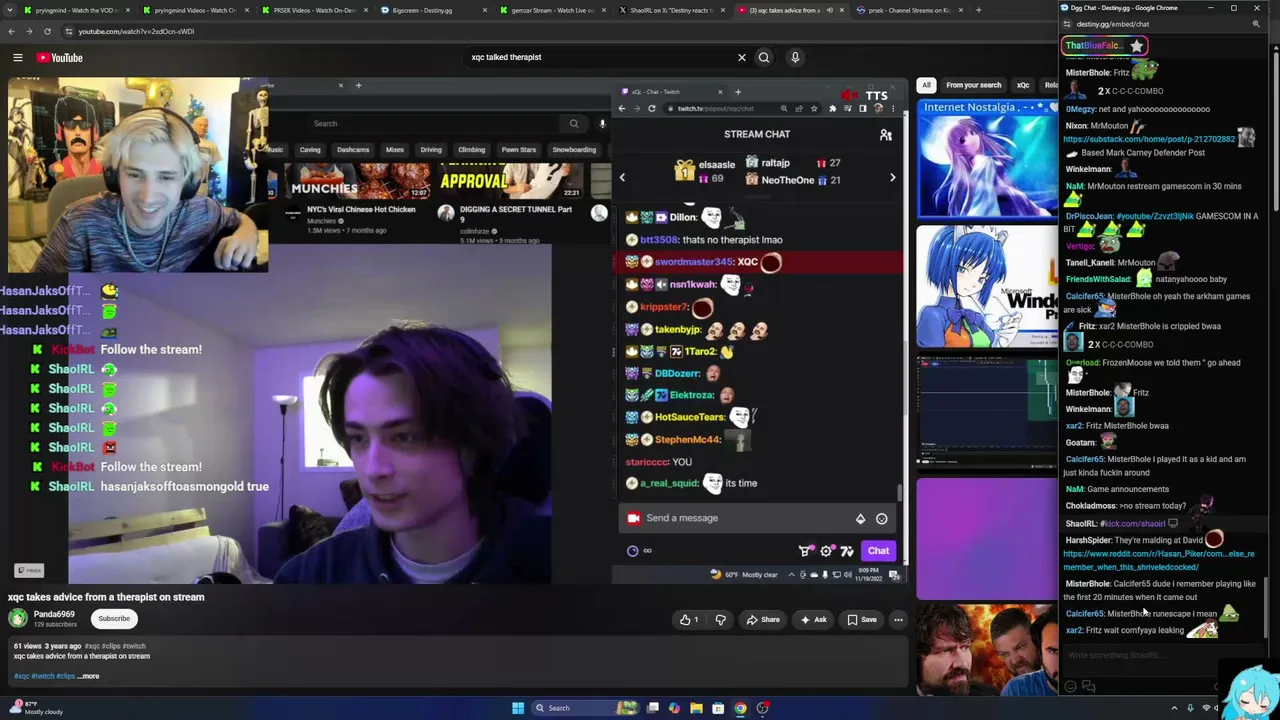Click the #xqc hashtag in the description

[x=22, y=676]
